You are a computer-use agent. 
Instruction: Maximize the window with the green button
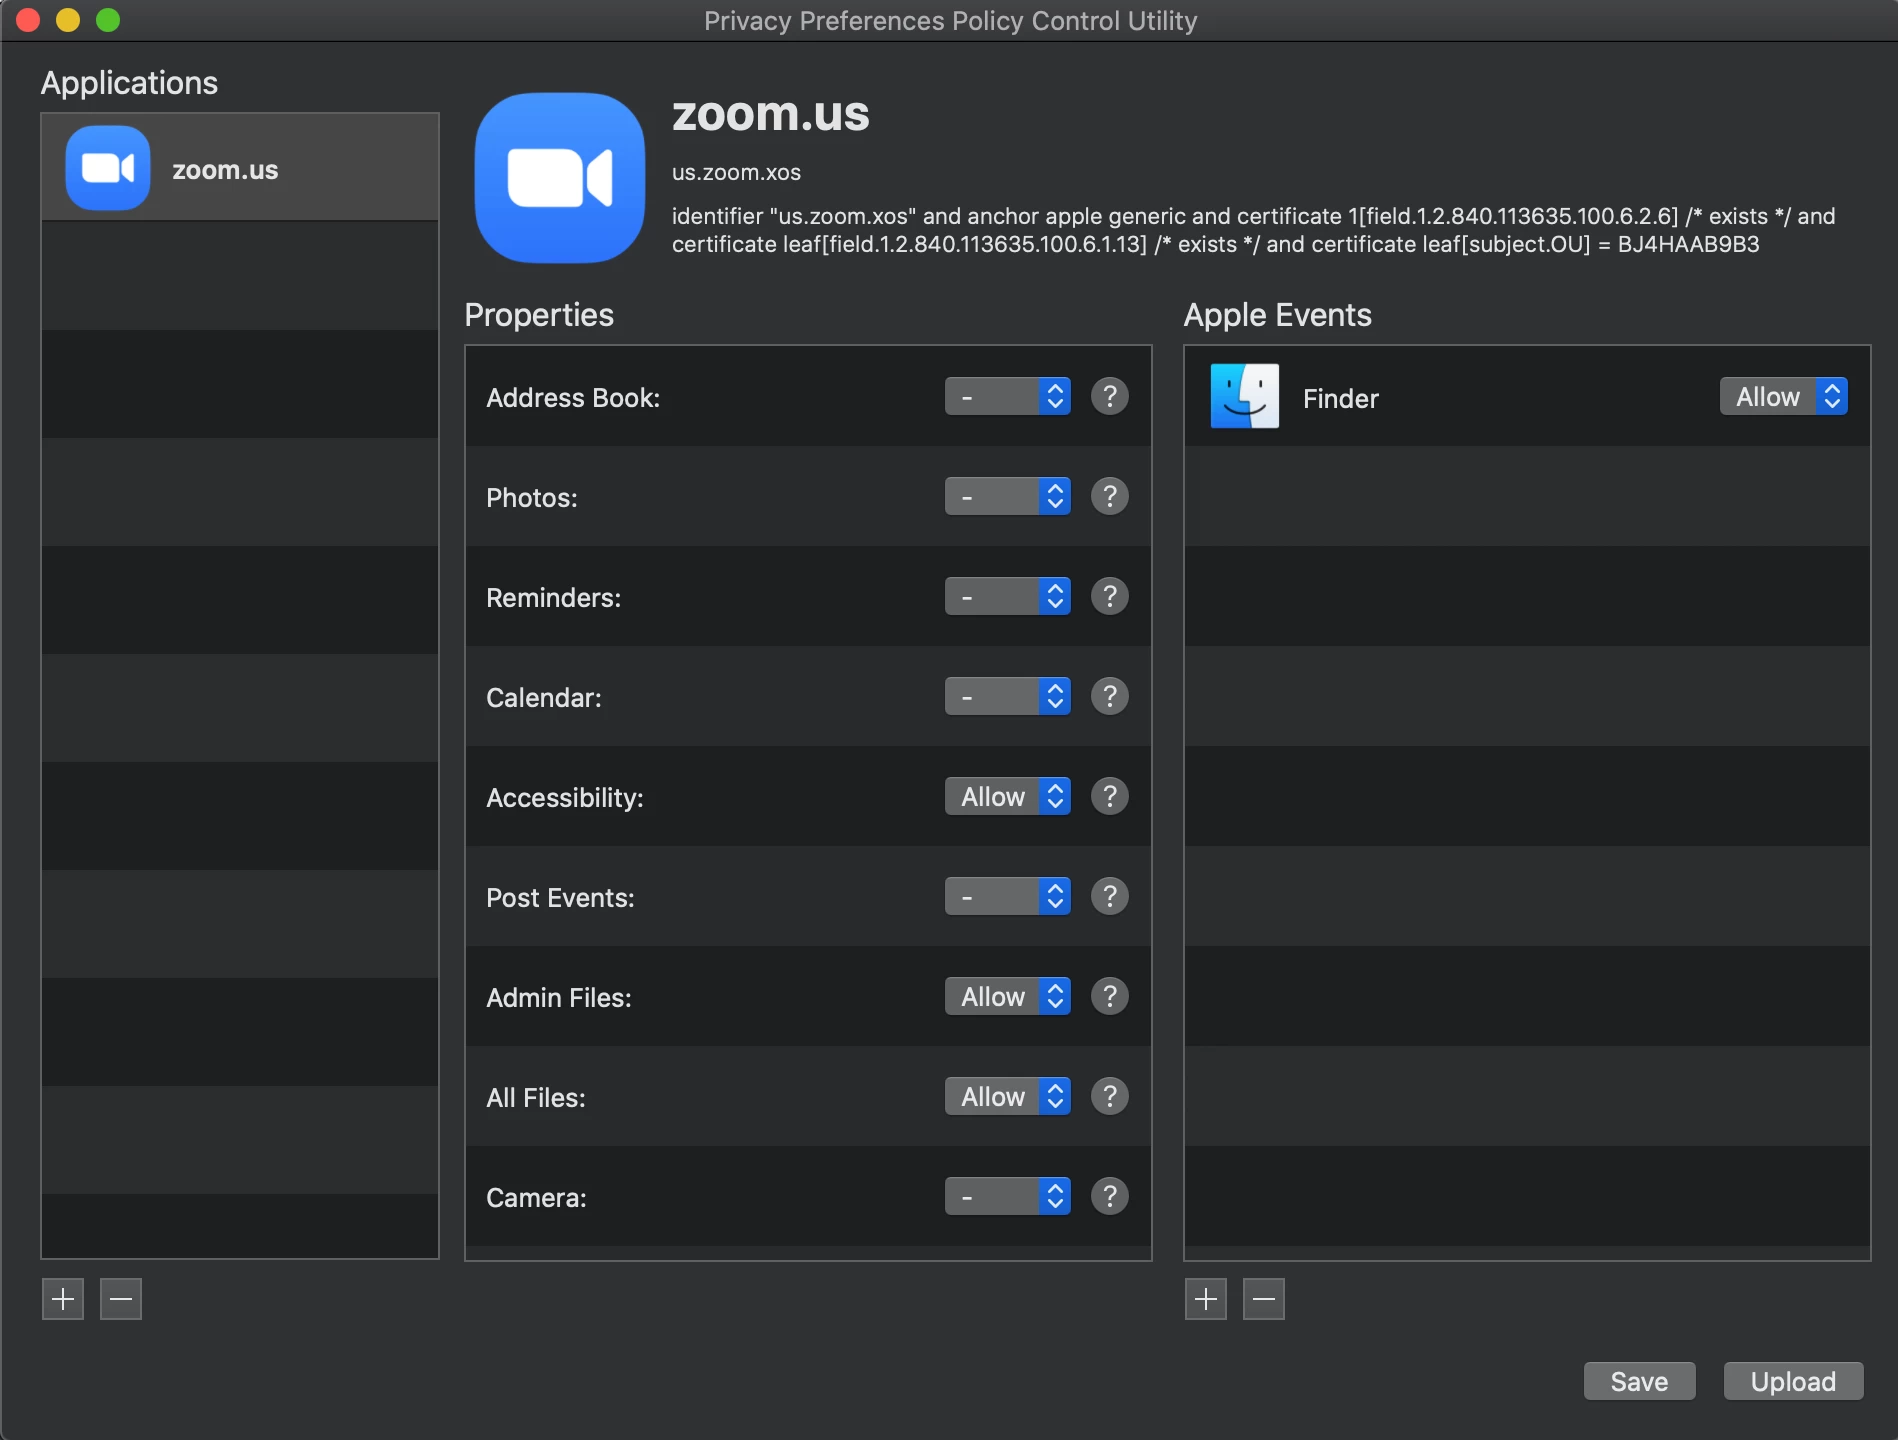coord(108,20)
